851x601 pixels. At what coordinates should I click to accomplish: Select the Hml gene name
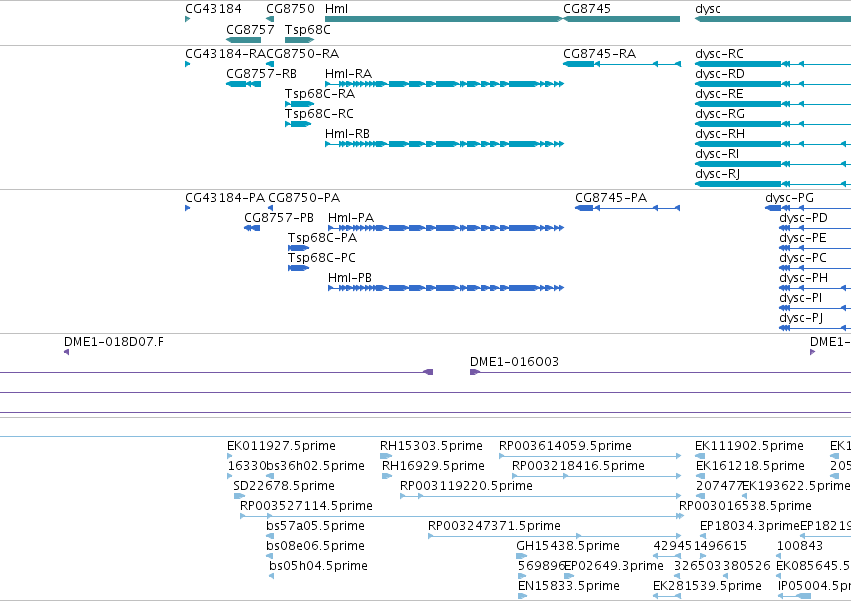pyautogui.click(x=336, y=9)
